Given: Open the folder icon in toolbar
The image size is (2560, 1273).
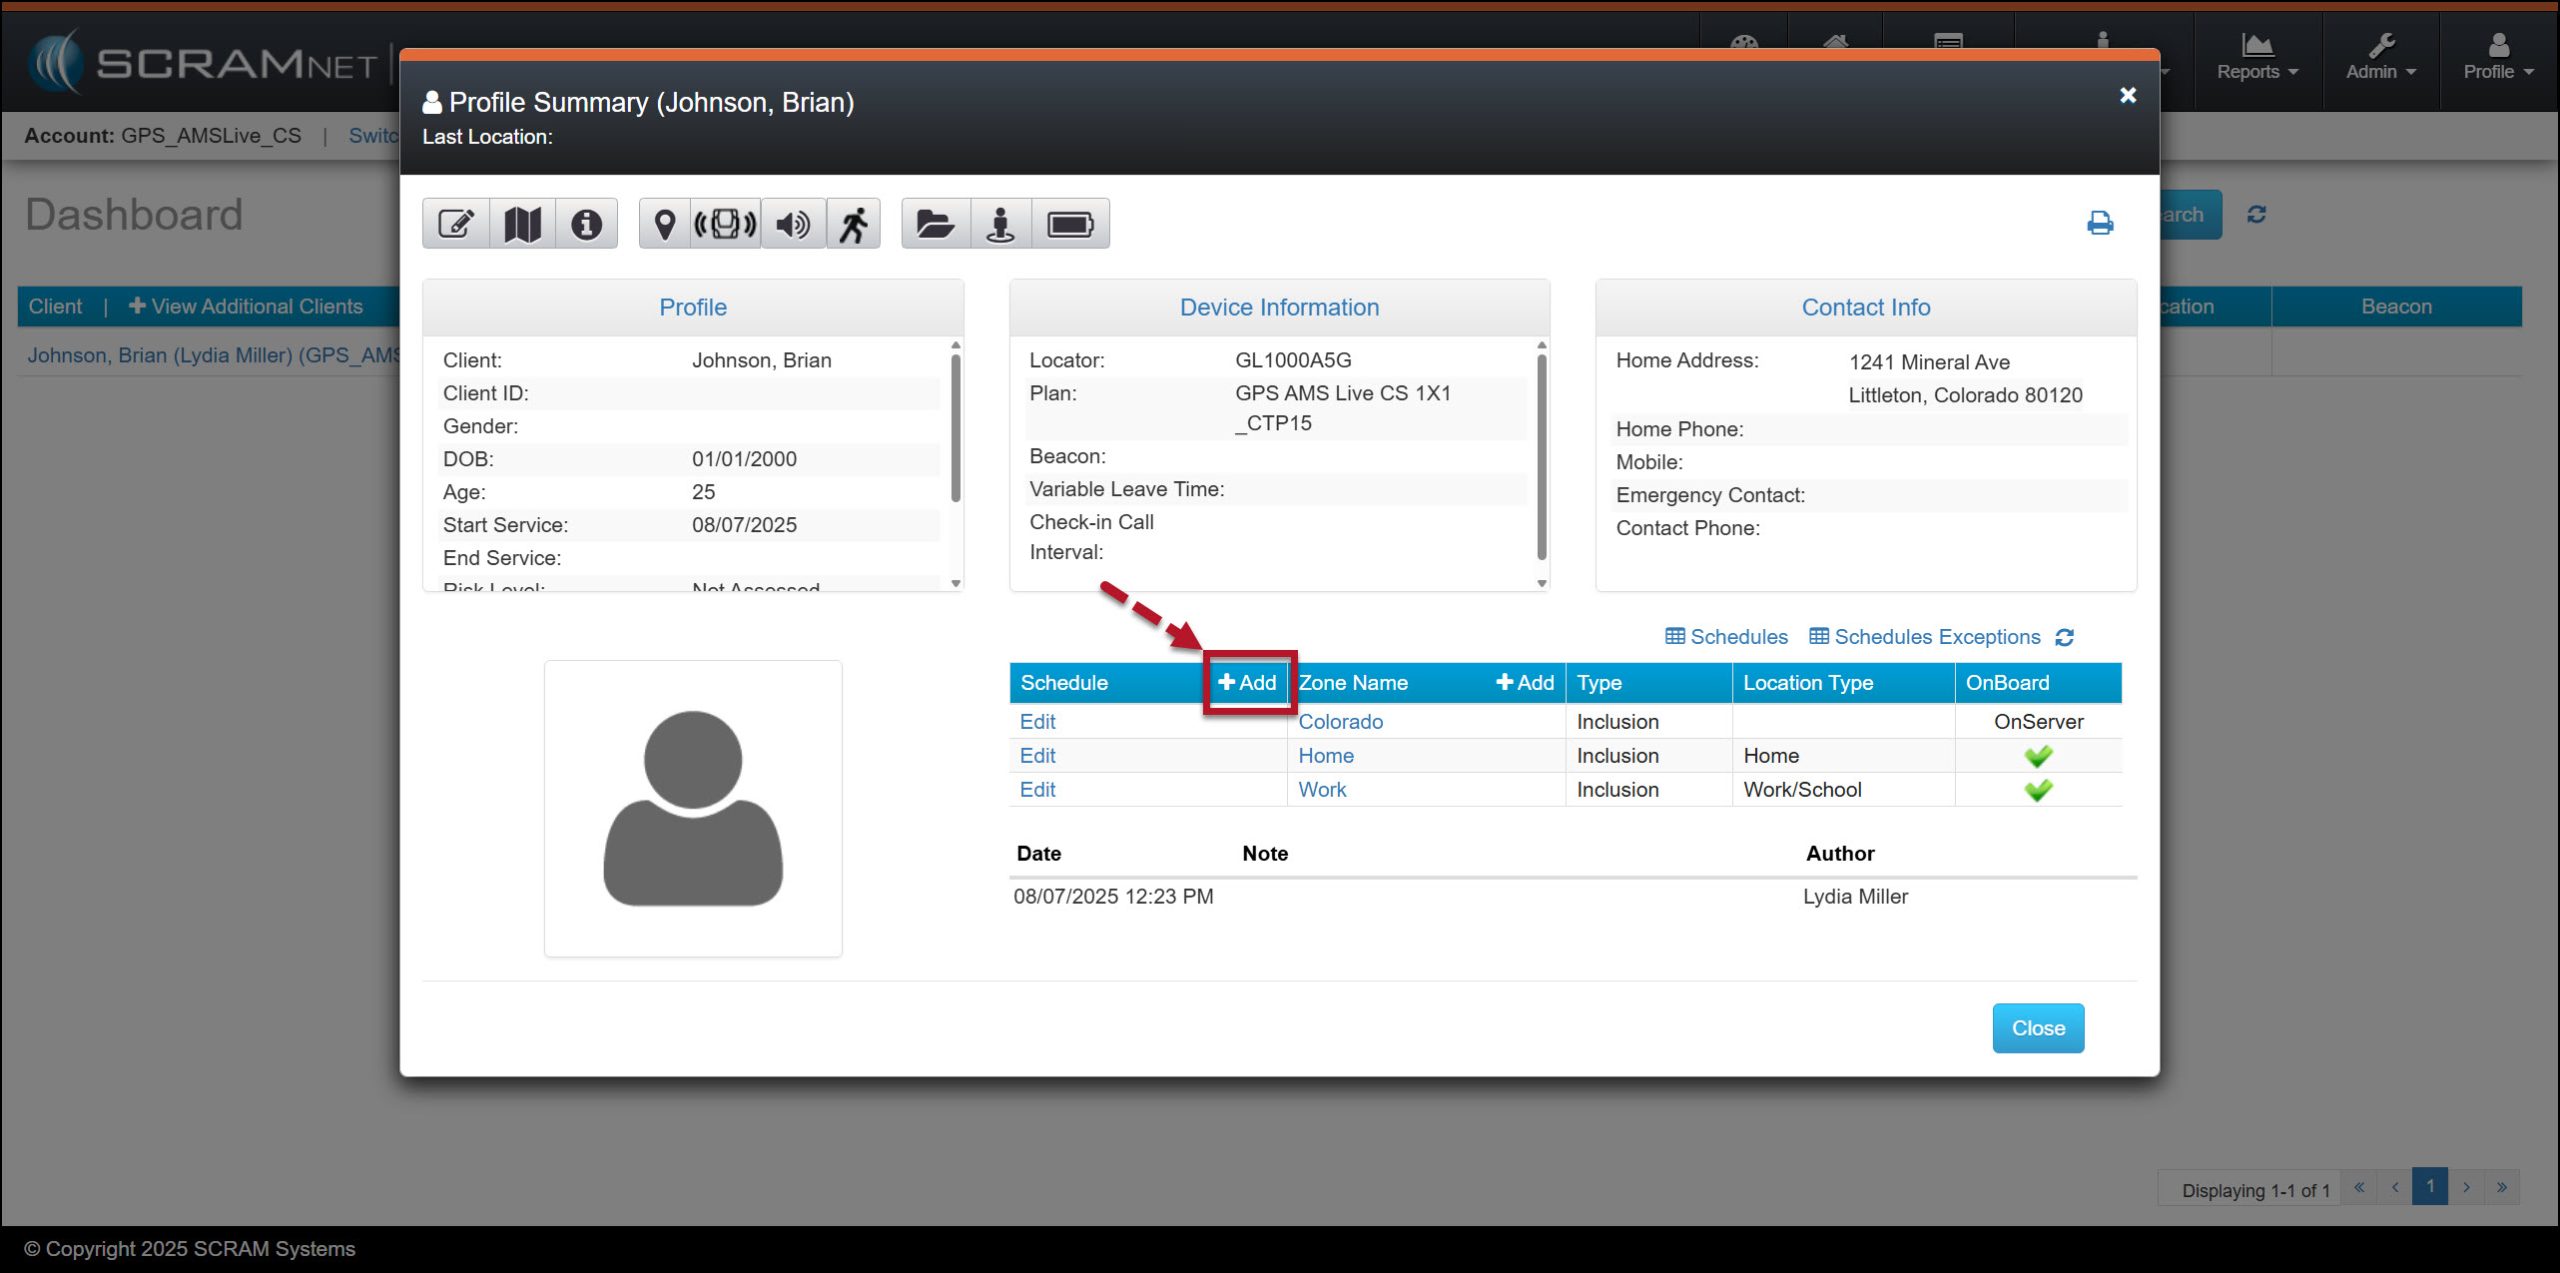Looking at the screenshot, I should pyautogui.click(x=935, y=224).
